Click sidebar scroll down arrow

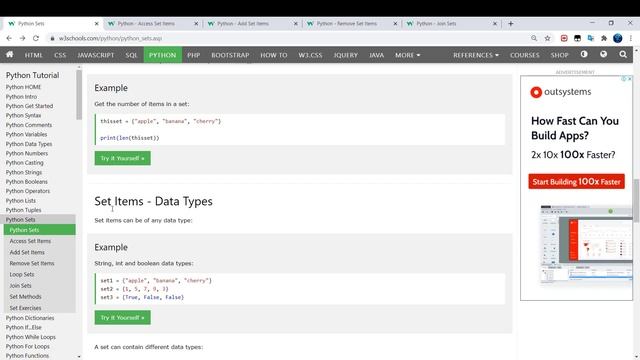[79, 357]
